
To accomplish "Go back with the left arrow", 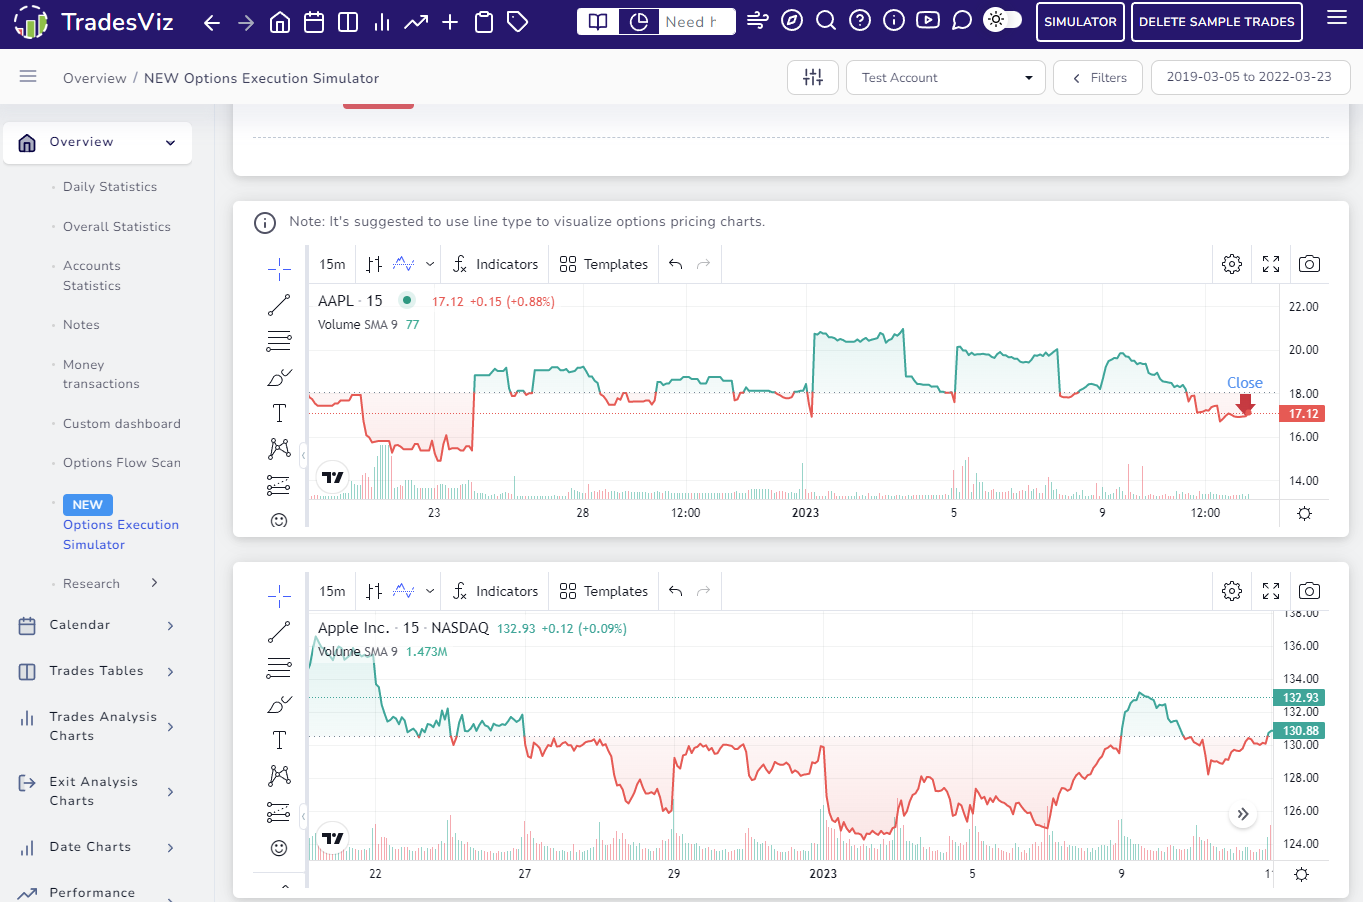I will pos(211,22).
